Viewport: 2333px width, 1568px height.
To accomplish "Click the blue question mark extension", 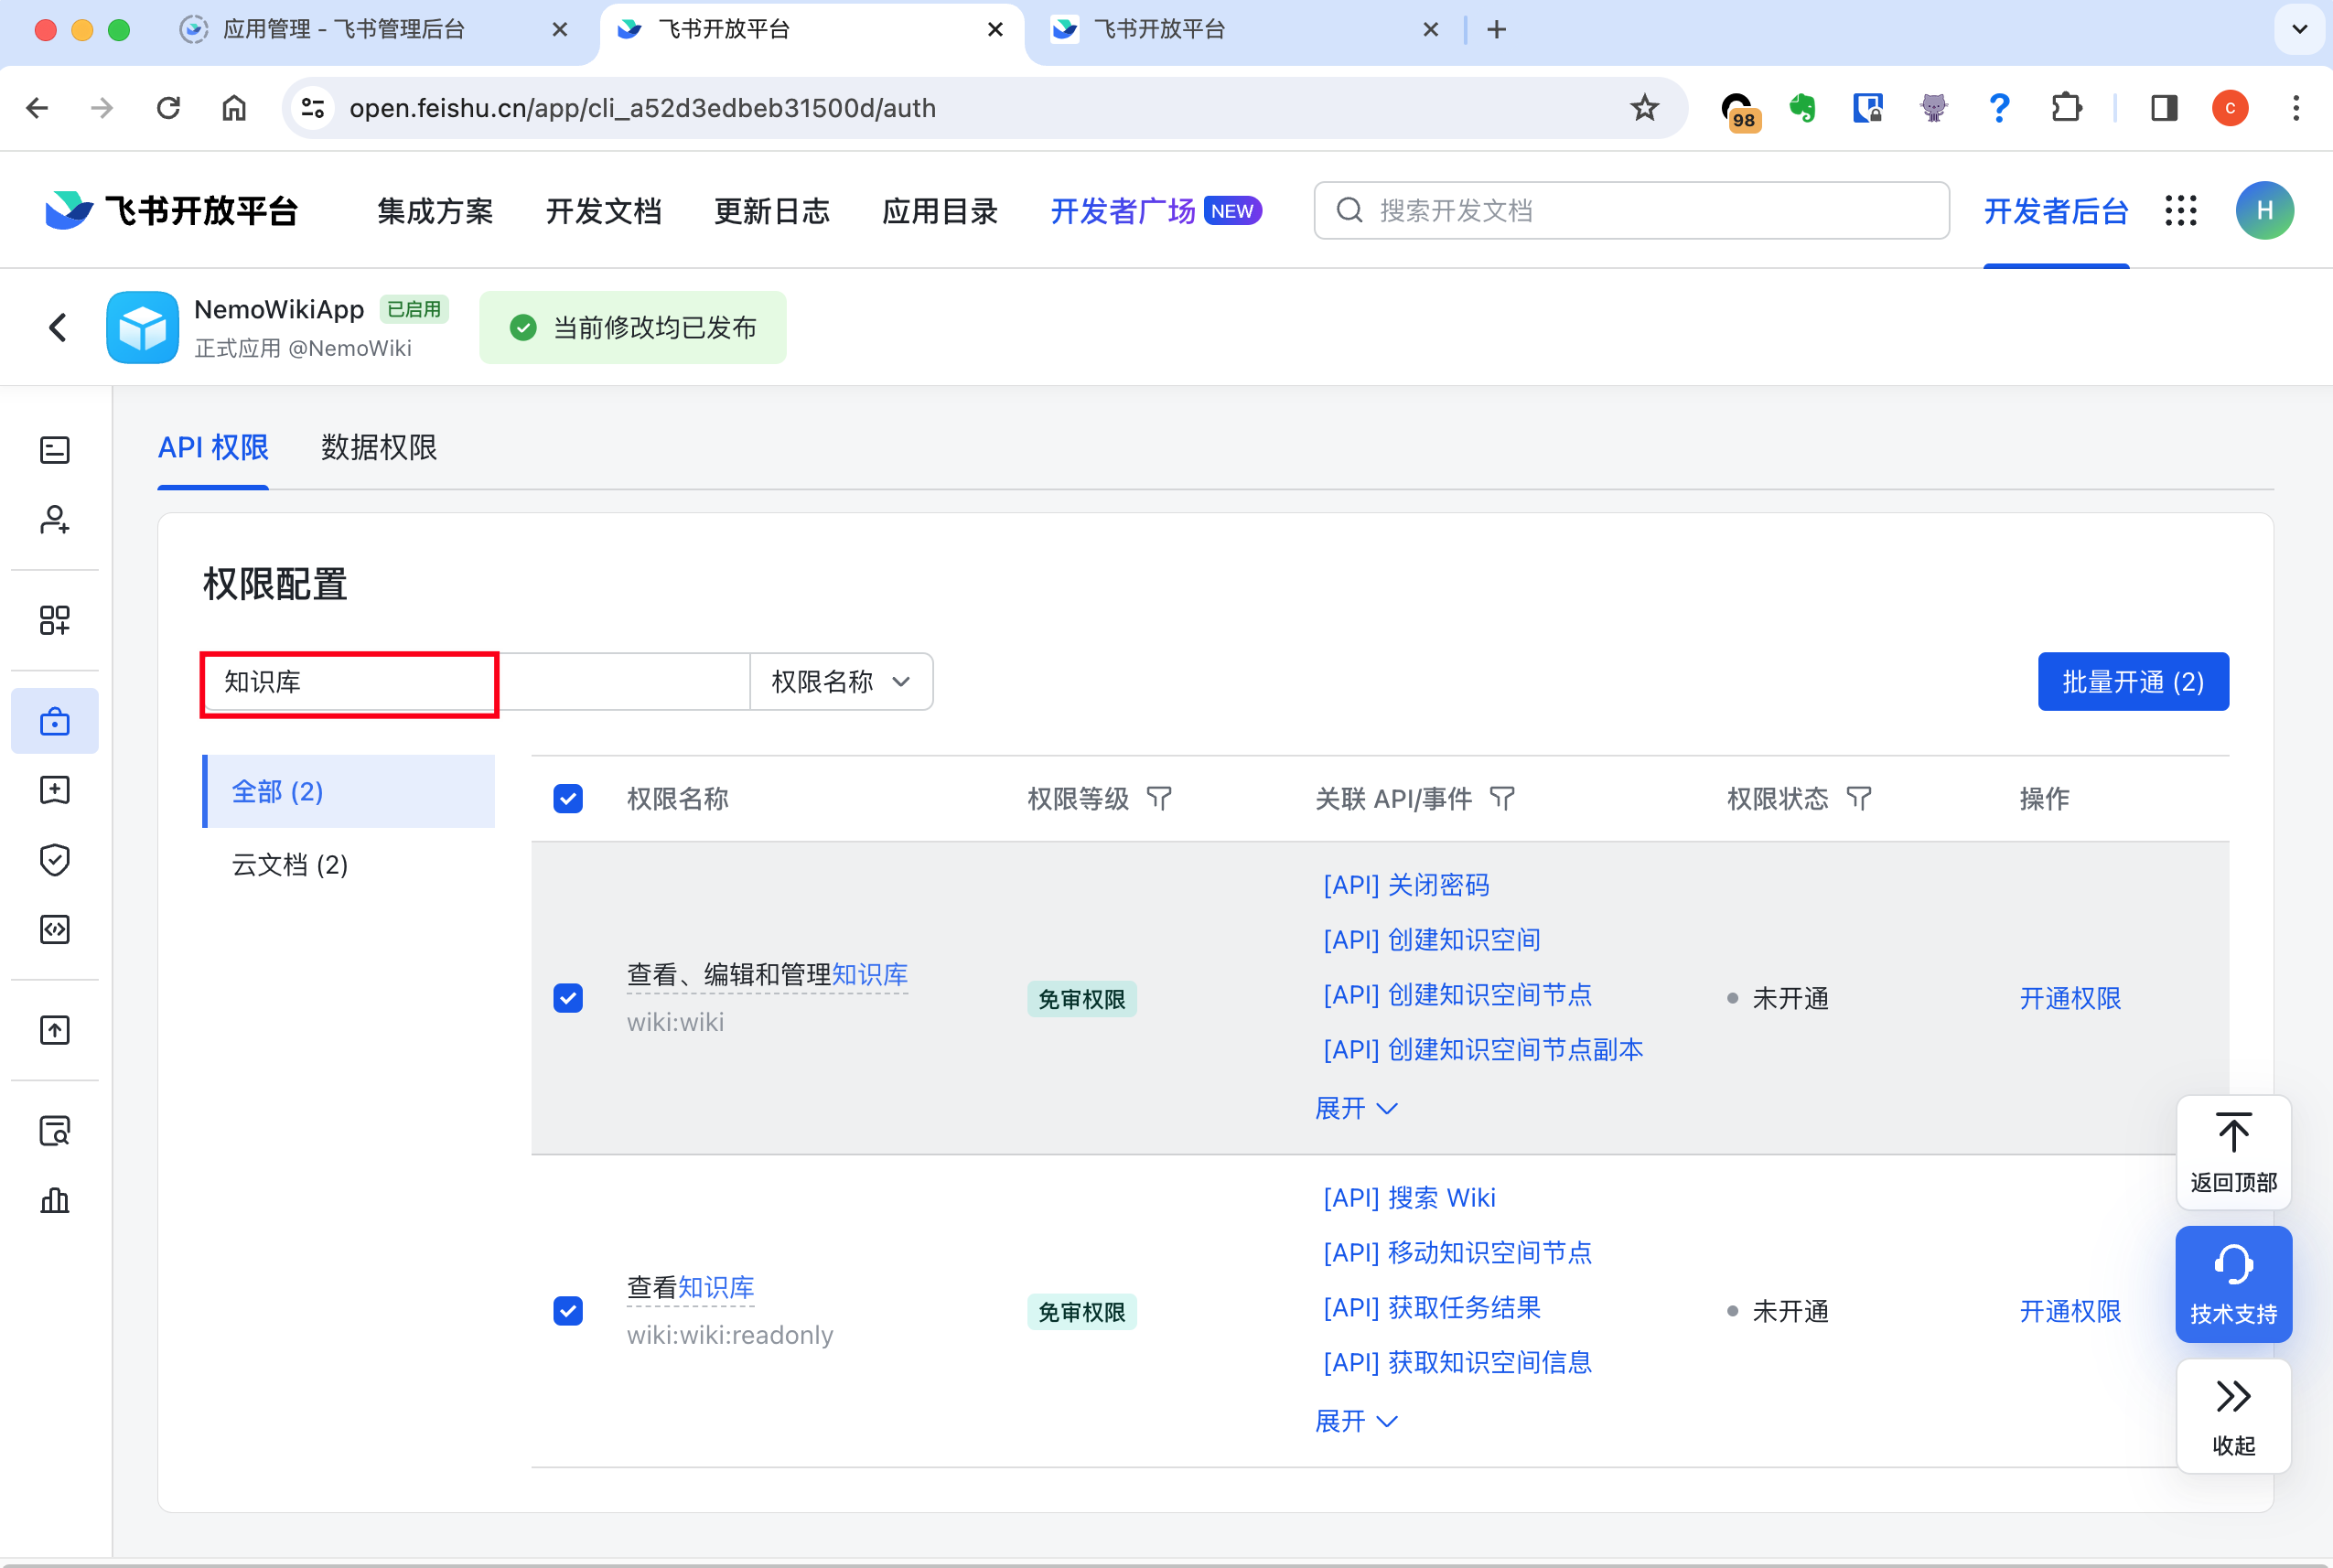I will point(1999,108).
